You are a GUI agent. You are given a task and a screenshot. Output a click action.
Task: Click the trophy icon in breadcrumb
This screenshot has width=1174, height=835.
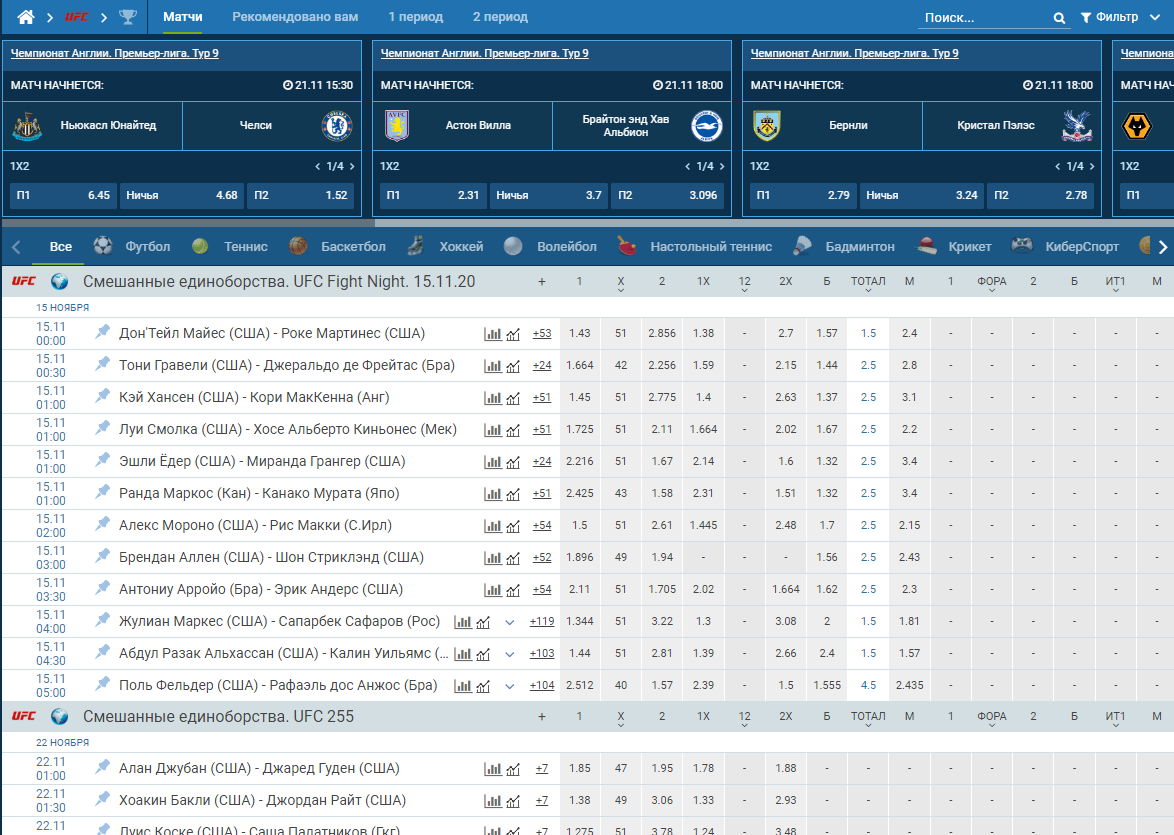128,17
